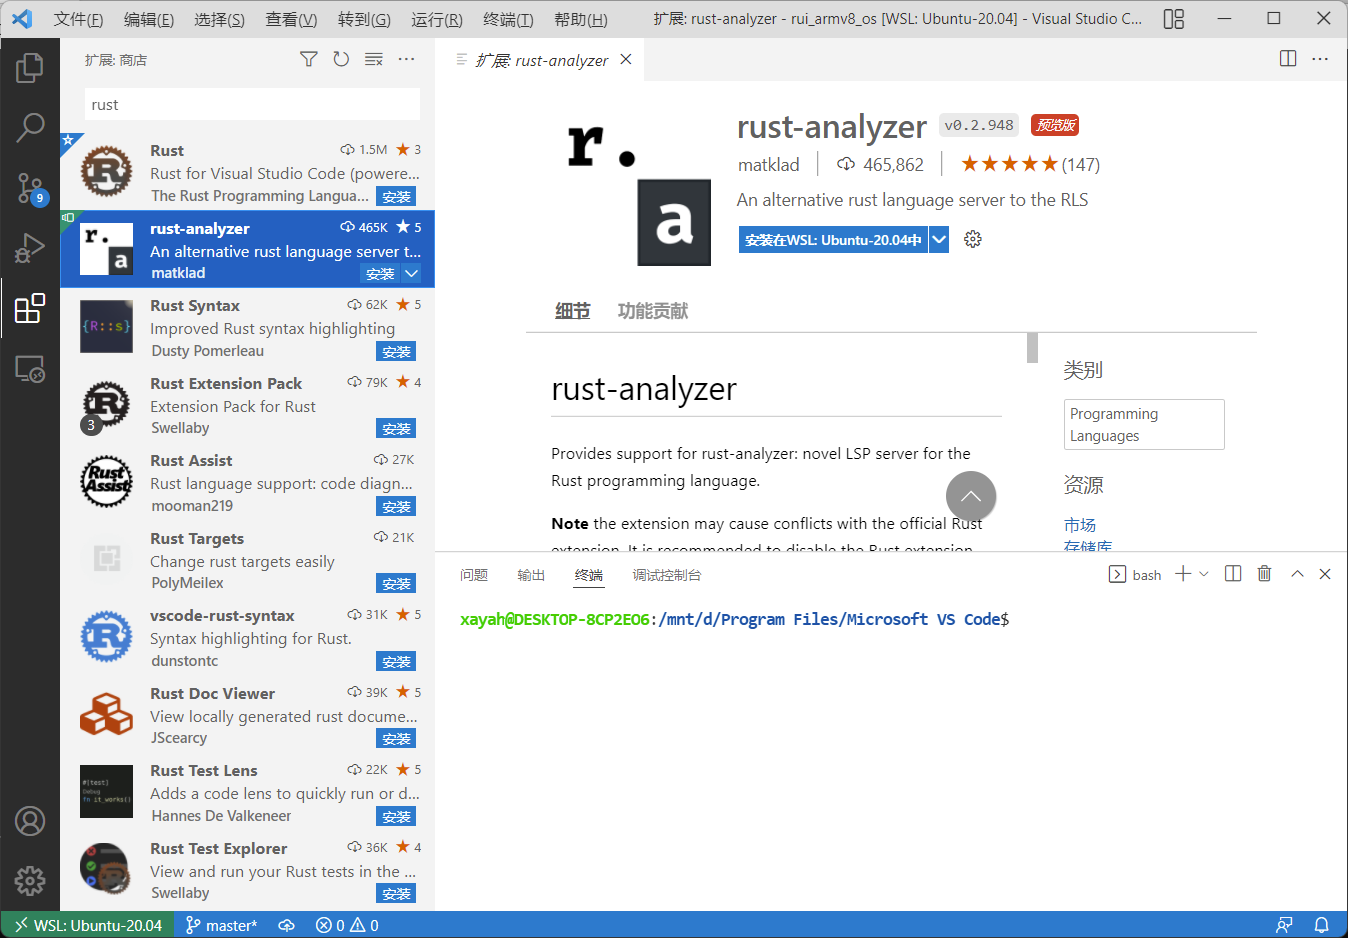Screen dimensions: 1348x938
Task: Open the Explorer view in activity bar
Action: [x=30, y=68]
